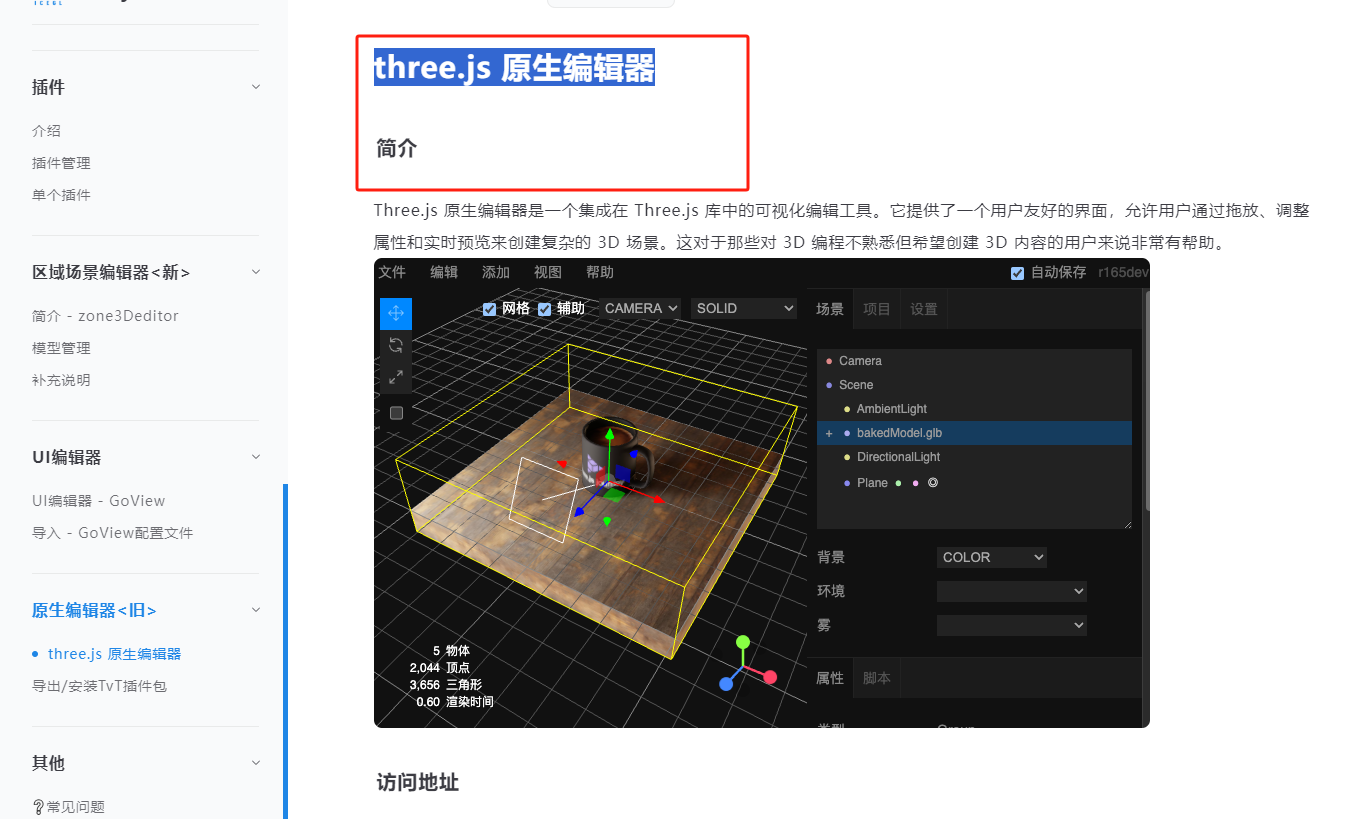Switch to the 属性 tab
The image size is (1358, 819).
[830, 678]
